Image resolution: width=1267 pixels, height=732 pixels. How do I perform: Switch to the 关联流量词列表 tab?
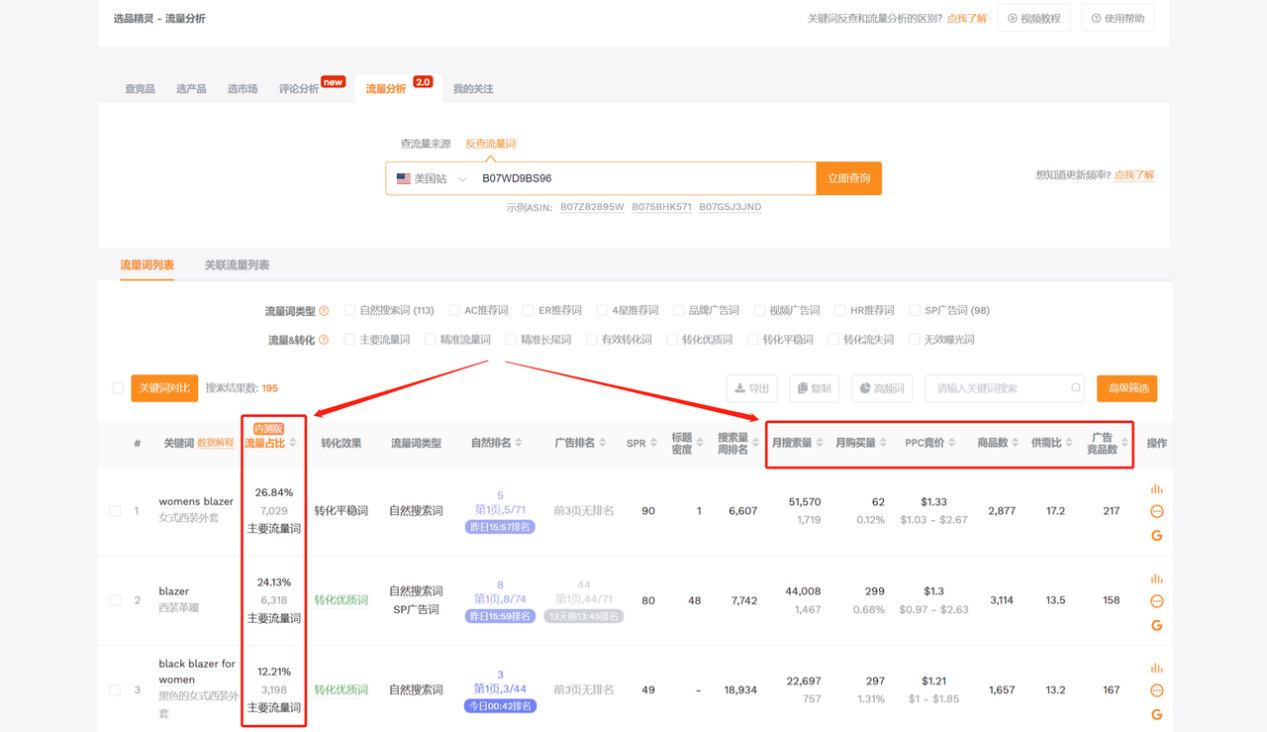237,265
